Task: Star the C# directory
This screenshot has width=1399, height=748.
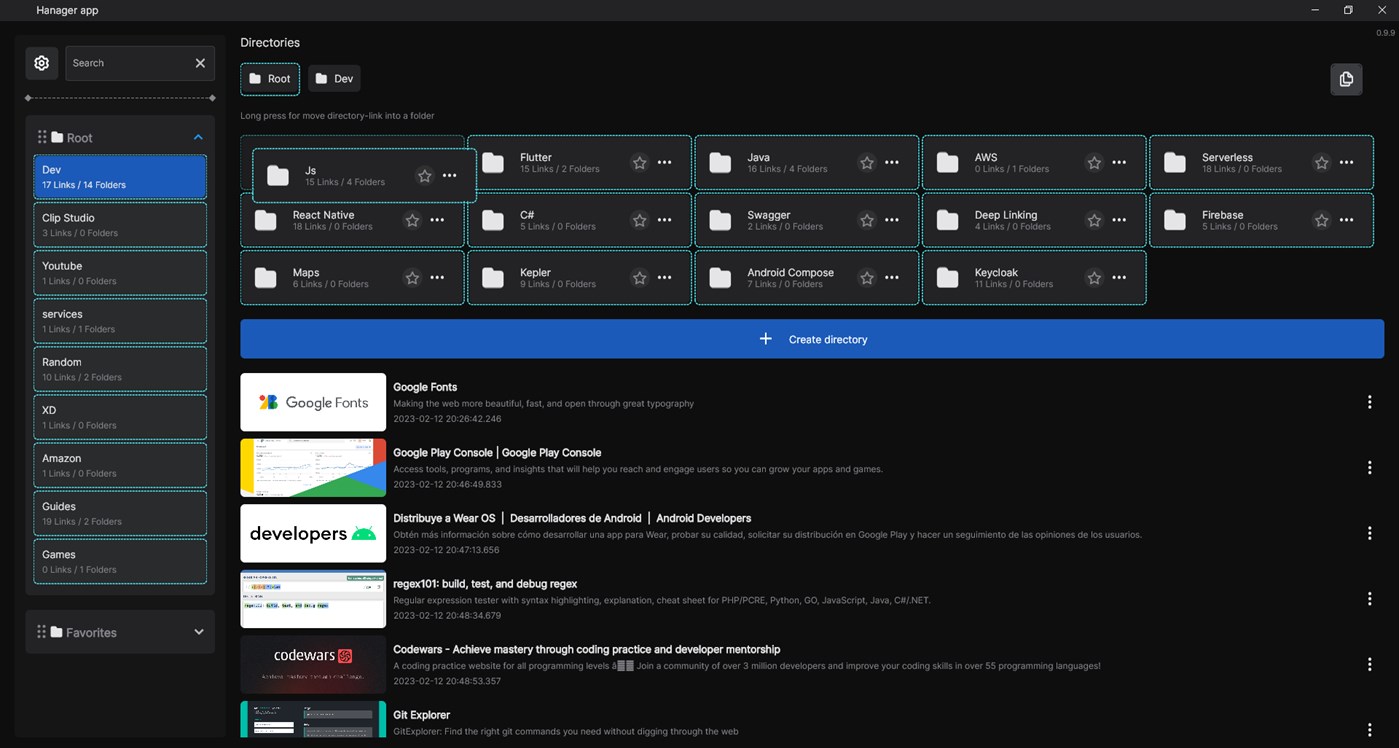Action: coord(639,220)
